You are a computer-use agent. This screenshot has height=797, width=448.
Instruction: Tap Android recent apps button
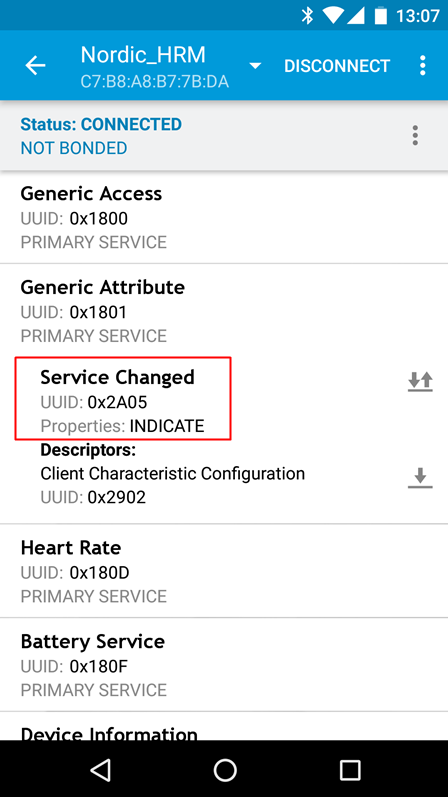tap(350, 770)
